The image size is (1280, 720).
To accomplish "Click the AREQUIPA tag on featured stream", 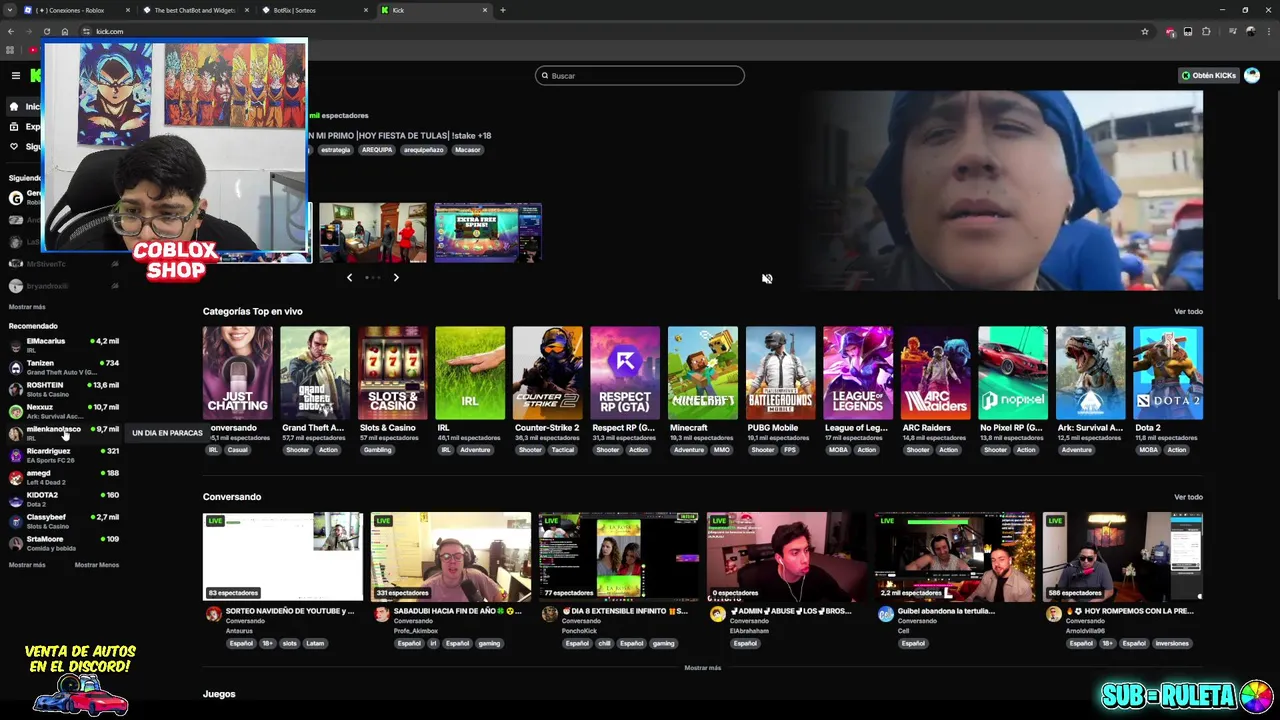I will coord(377,150).
